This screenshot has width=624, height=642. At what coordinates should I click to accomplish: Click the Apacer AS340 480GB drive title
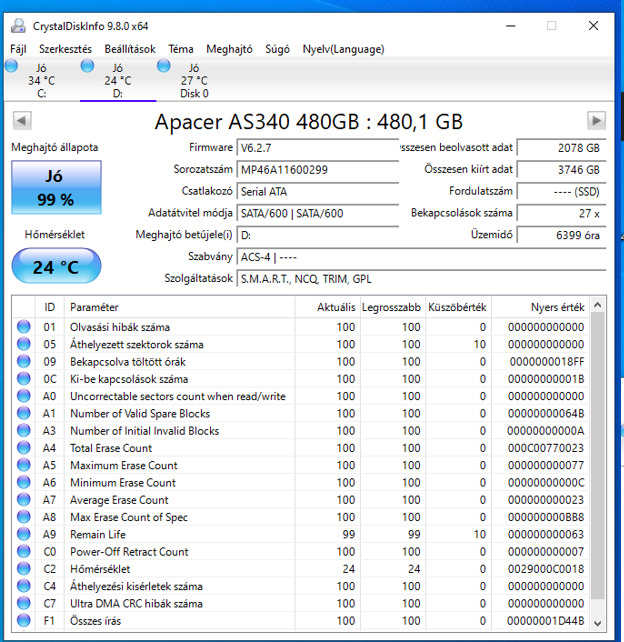click(x=309, y=122)
